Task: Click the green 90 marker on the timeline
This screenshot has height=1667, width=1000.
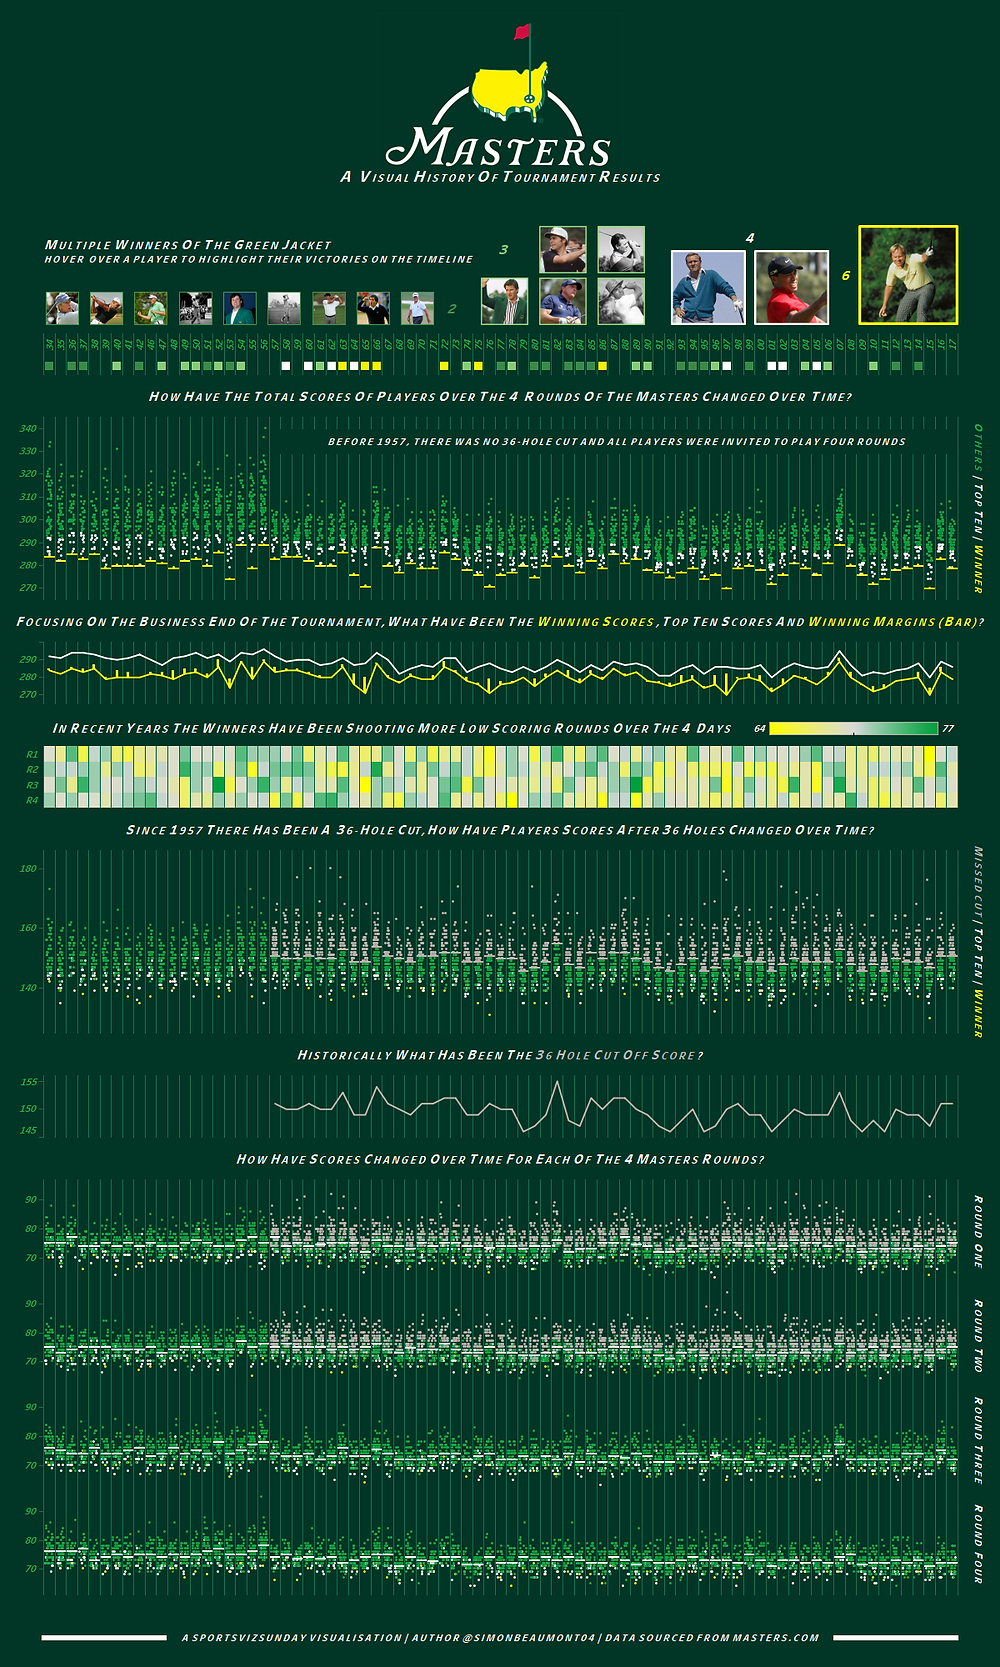Action: pos(647,366)
